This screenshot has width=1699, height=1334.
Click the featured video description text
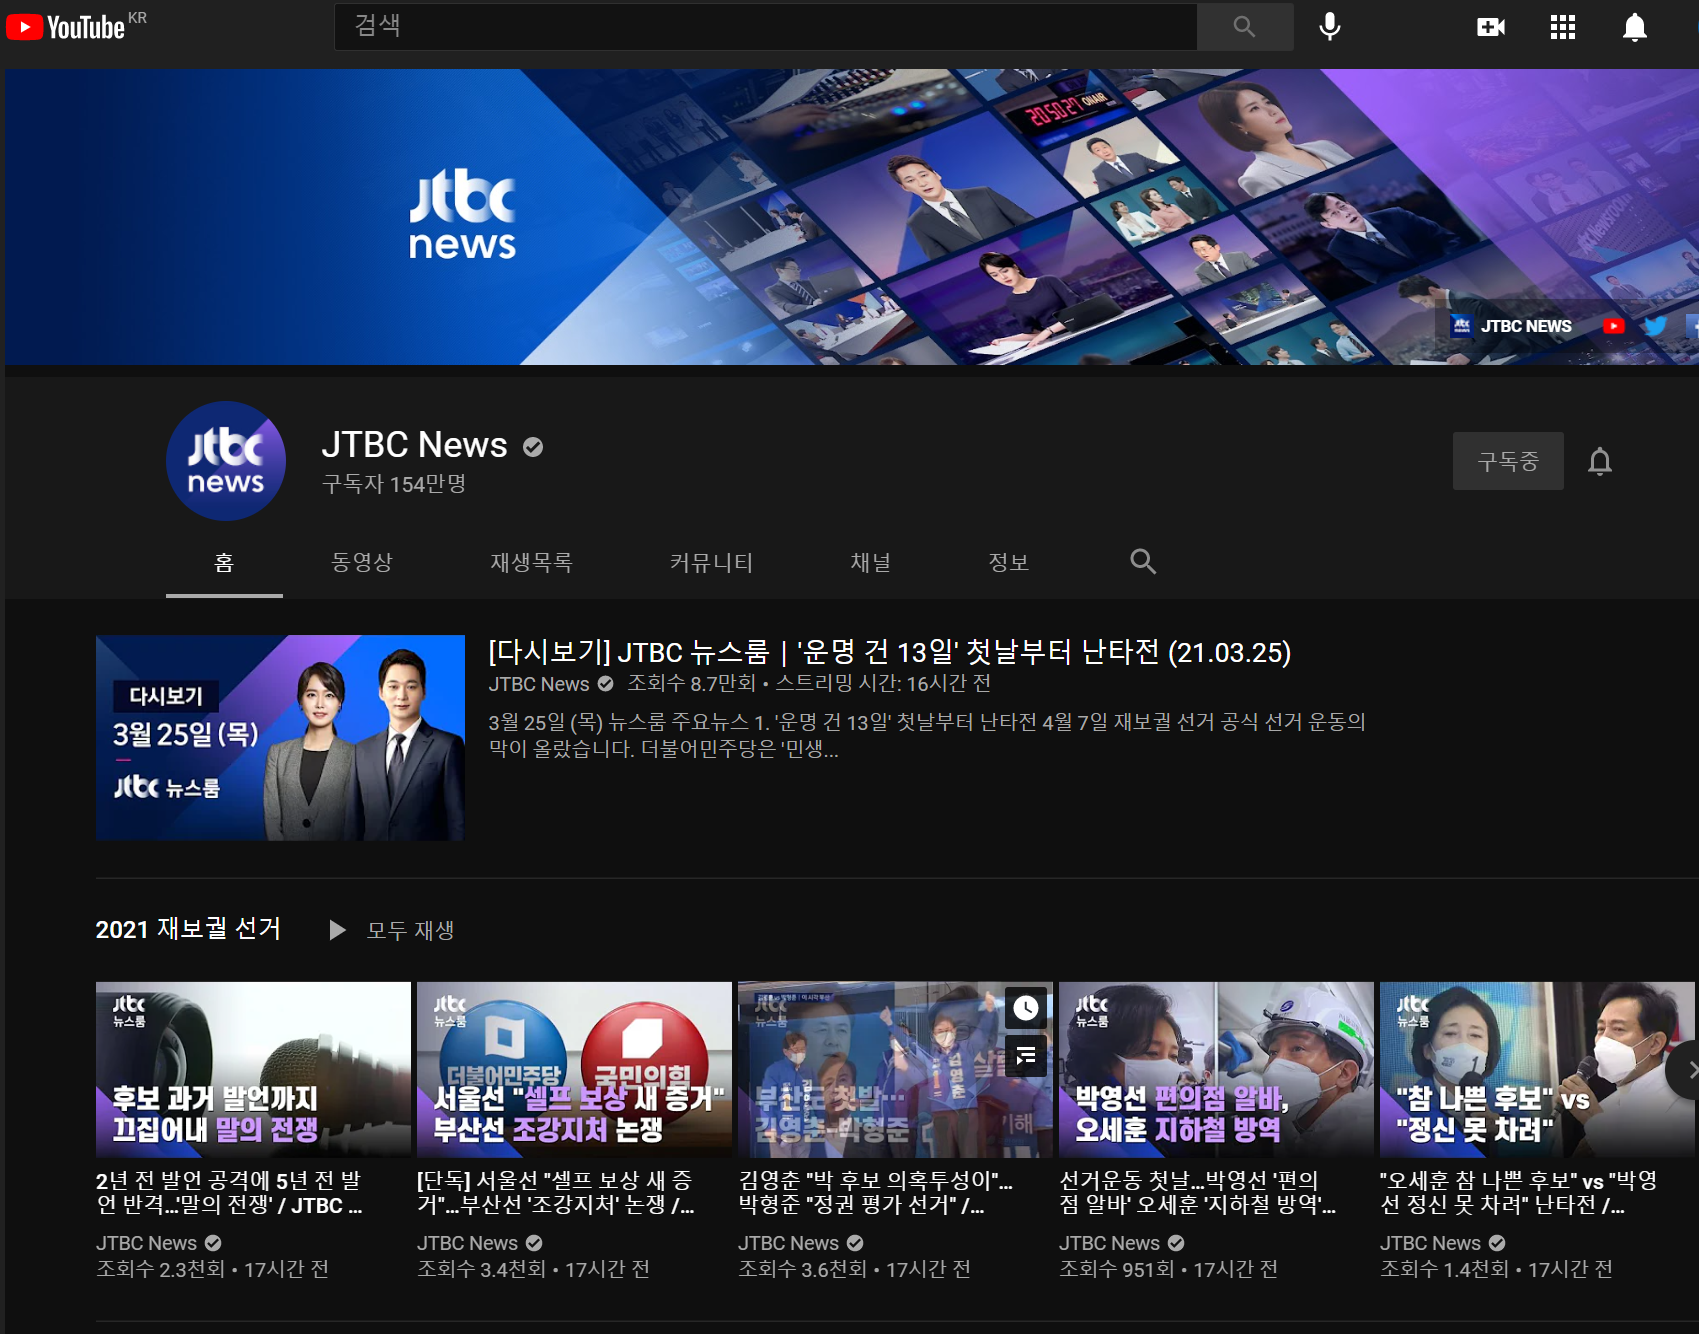[927, 735]
